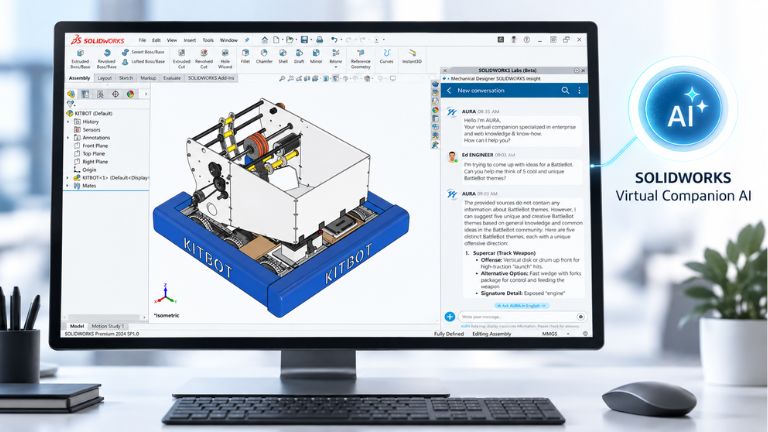Open the FeatureManager design tree tab
768x432 pixels.
tap(71, 94)
